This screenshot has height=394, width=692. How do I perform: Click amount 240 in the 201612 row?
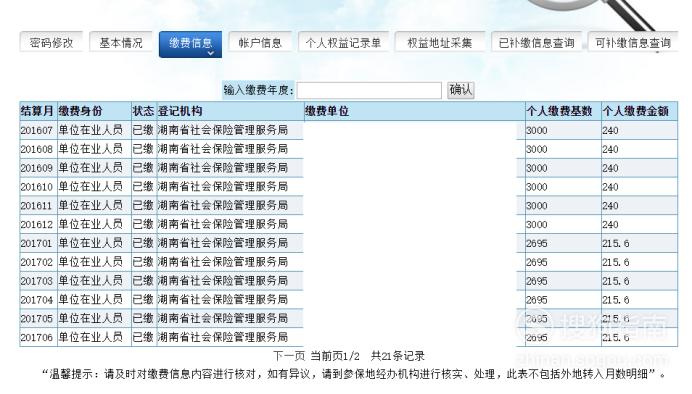[x=610, y=225]
